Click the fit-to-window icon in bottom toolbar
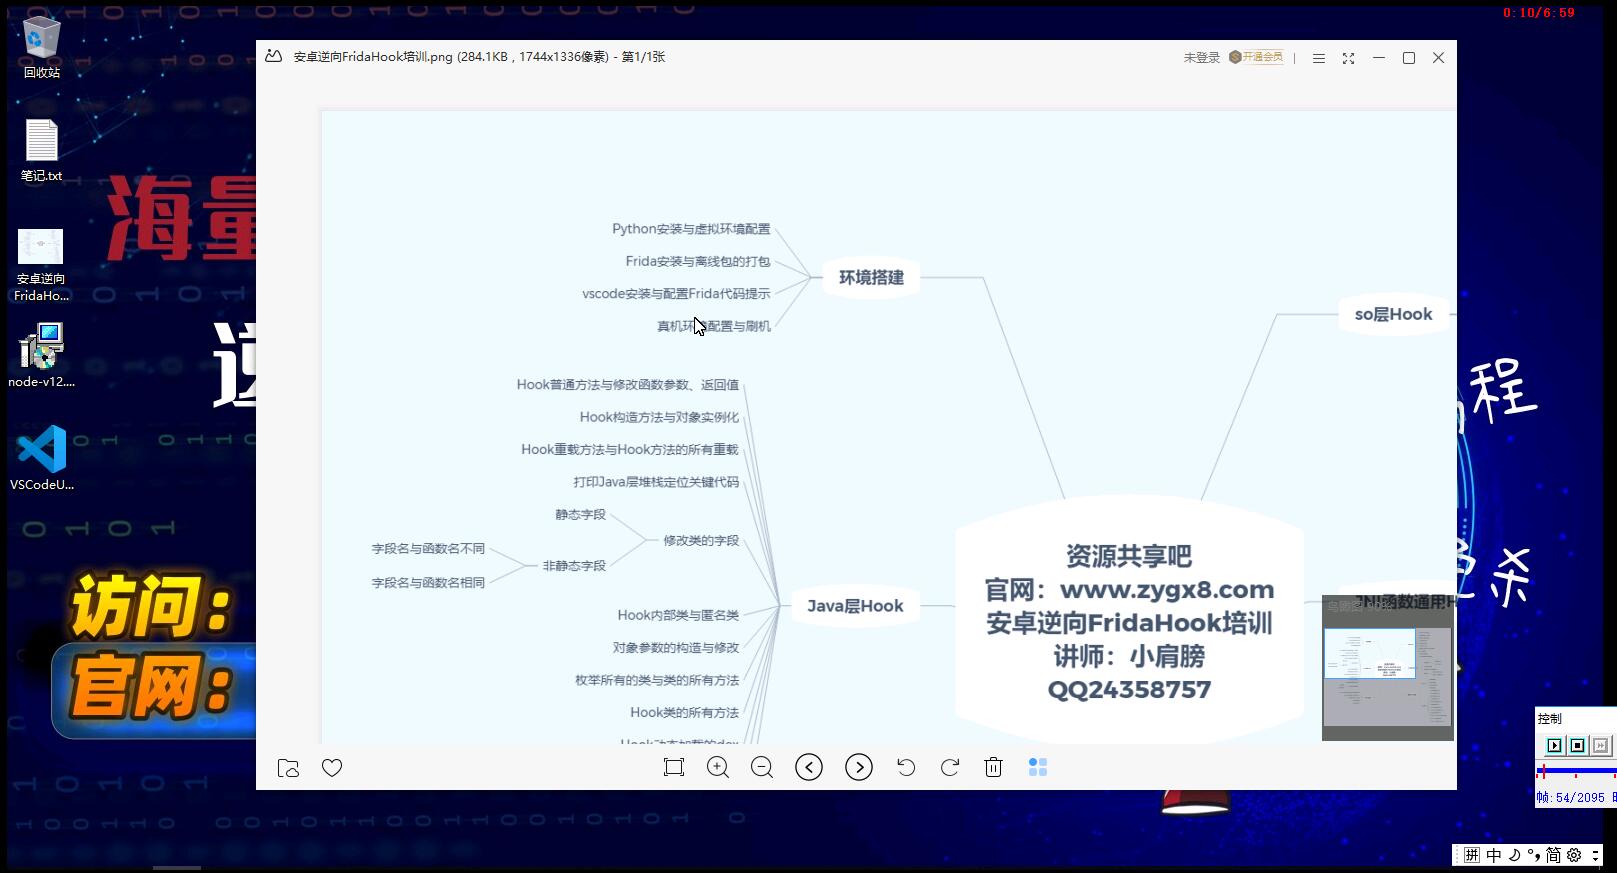 click(x=674, y=767)
